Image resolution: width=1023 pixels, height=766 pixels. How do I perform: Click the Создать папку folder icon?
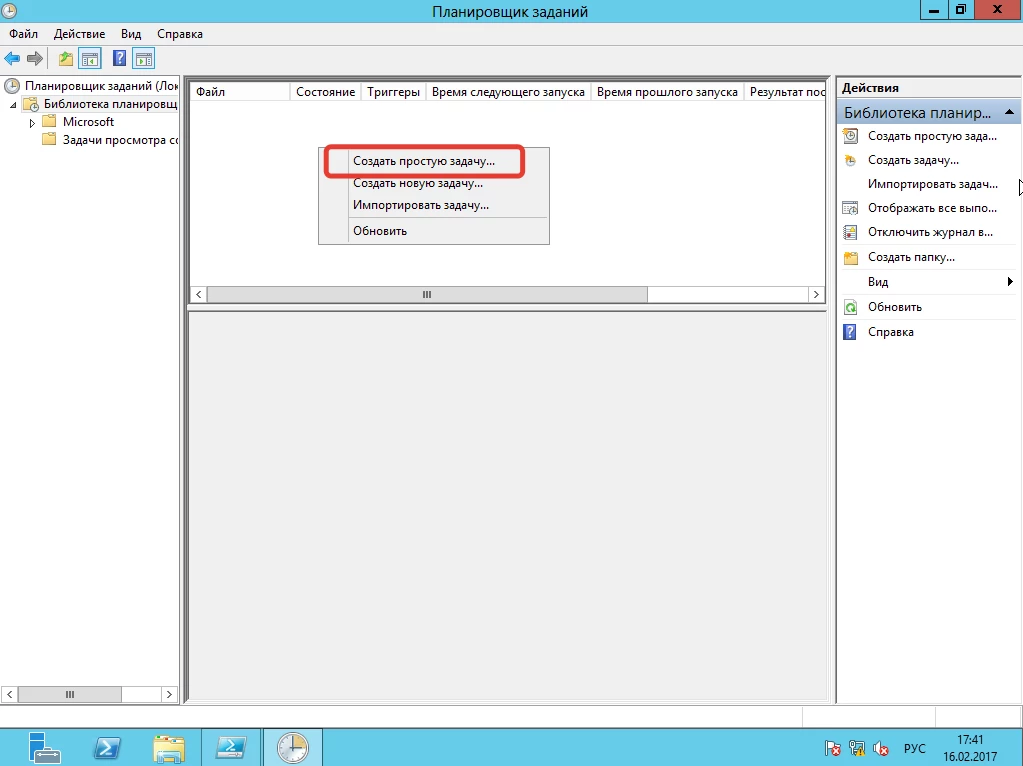[x=851, y=257]
